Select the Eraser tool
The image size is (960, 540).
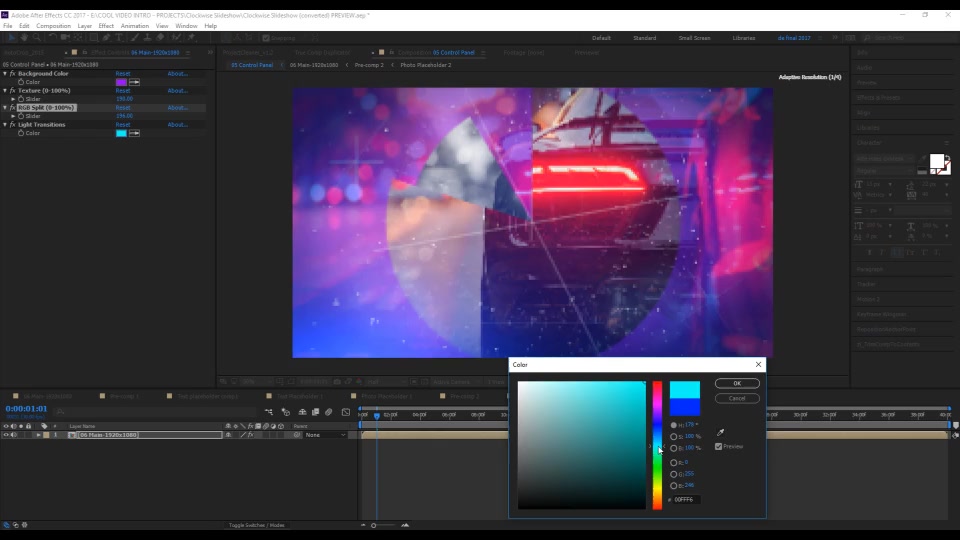point(160,37)
